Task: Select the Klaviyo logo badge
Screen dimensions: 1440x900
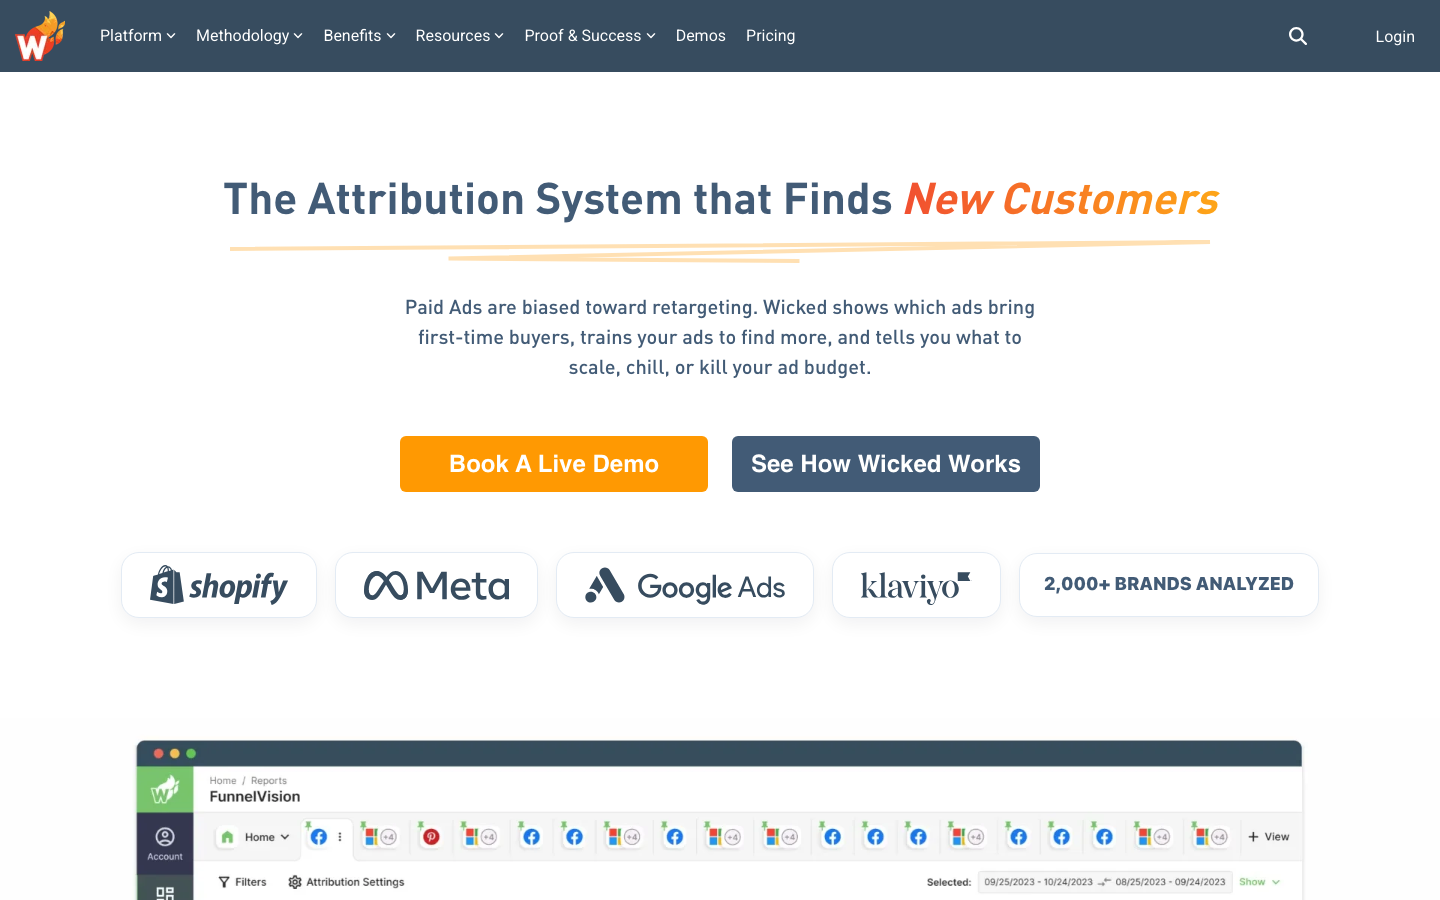Action: coord(916,585)
